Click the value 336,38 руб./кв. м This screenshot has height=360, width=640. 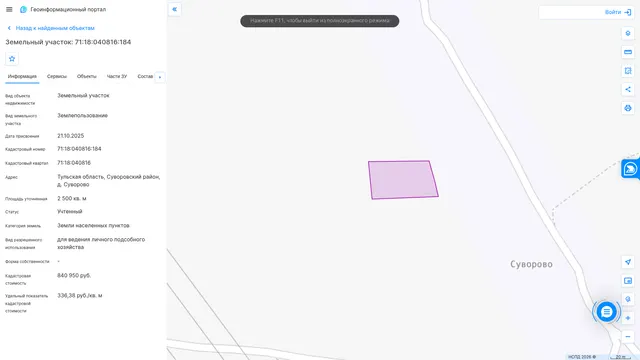coord(80,296)
